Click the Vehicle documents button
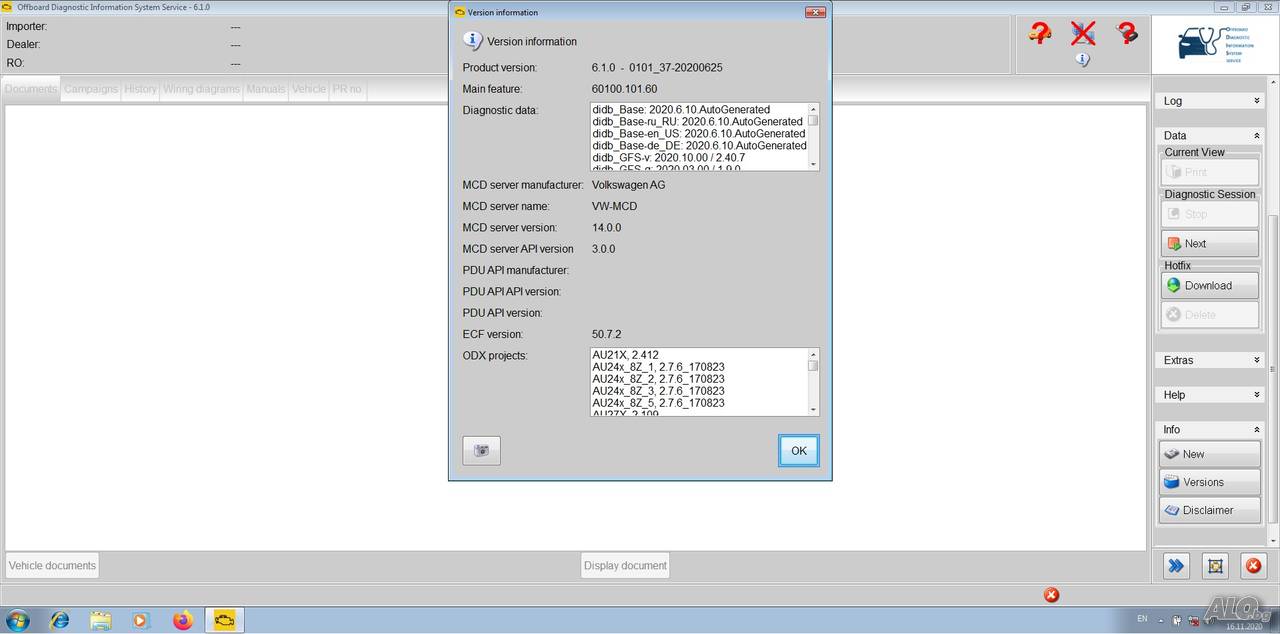The image size is (1280, 634). point(52,566)
